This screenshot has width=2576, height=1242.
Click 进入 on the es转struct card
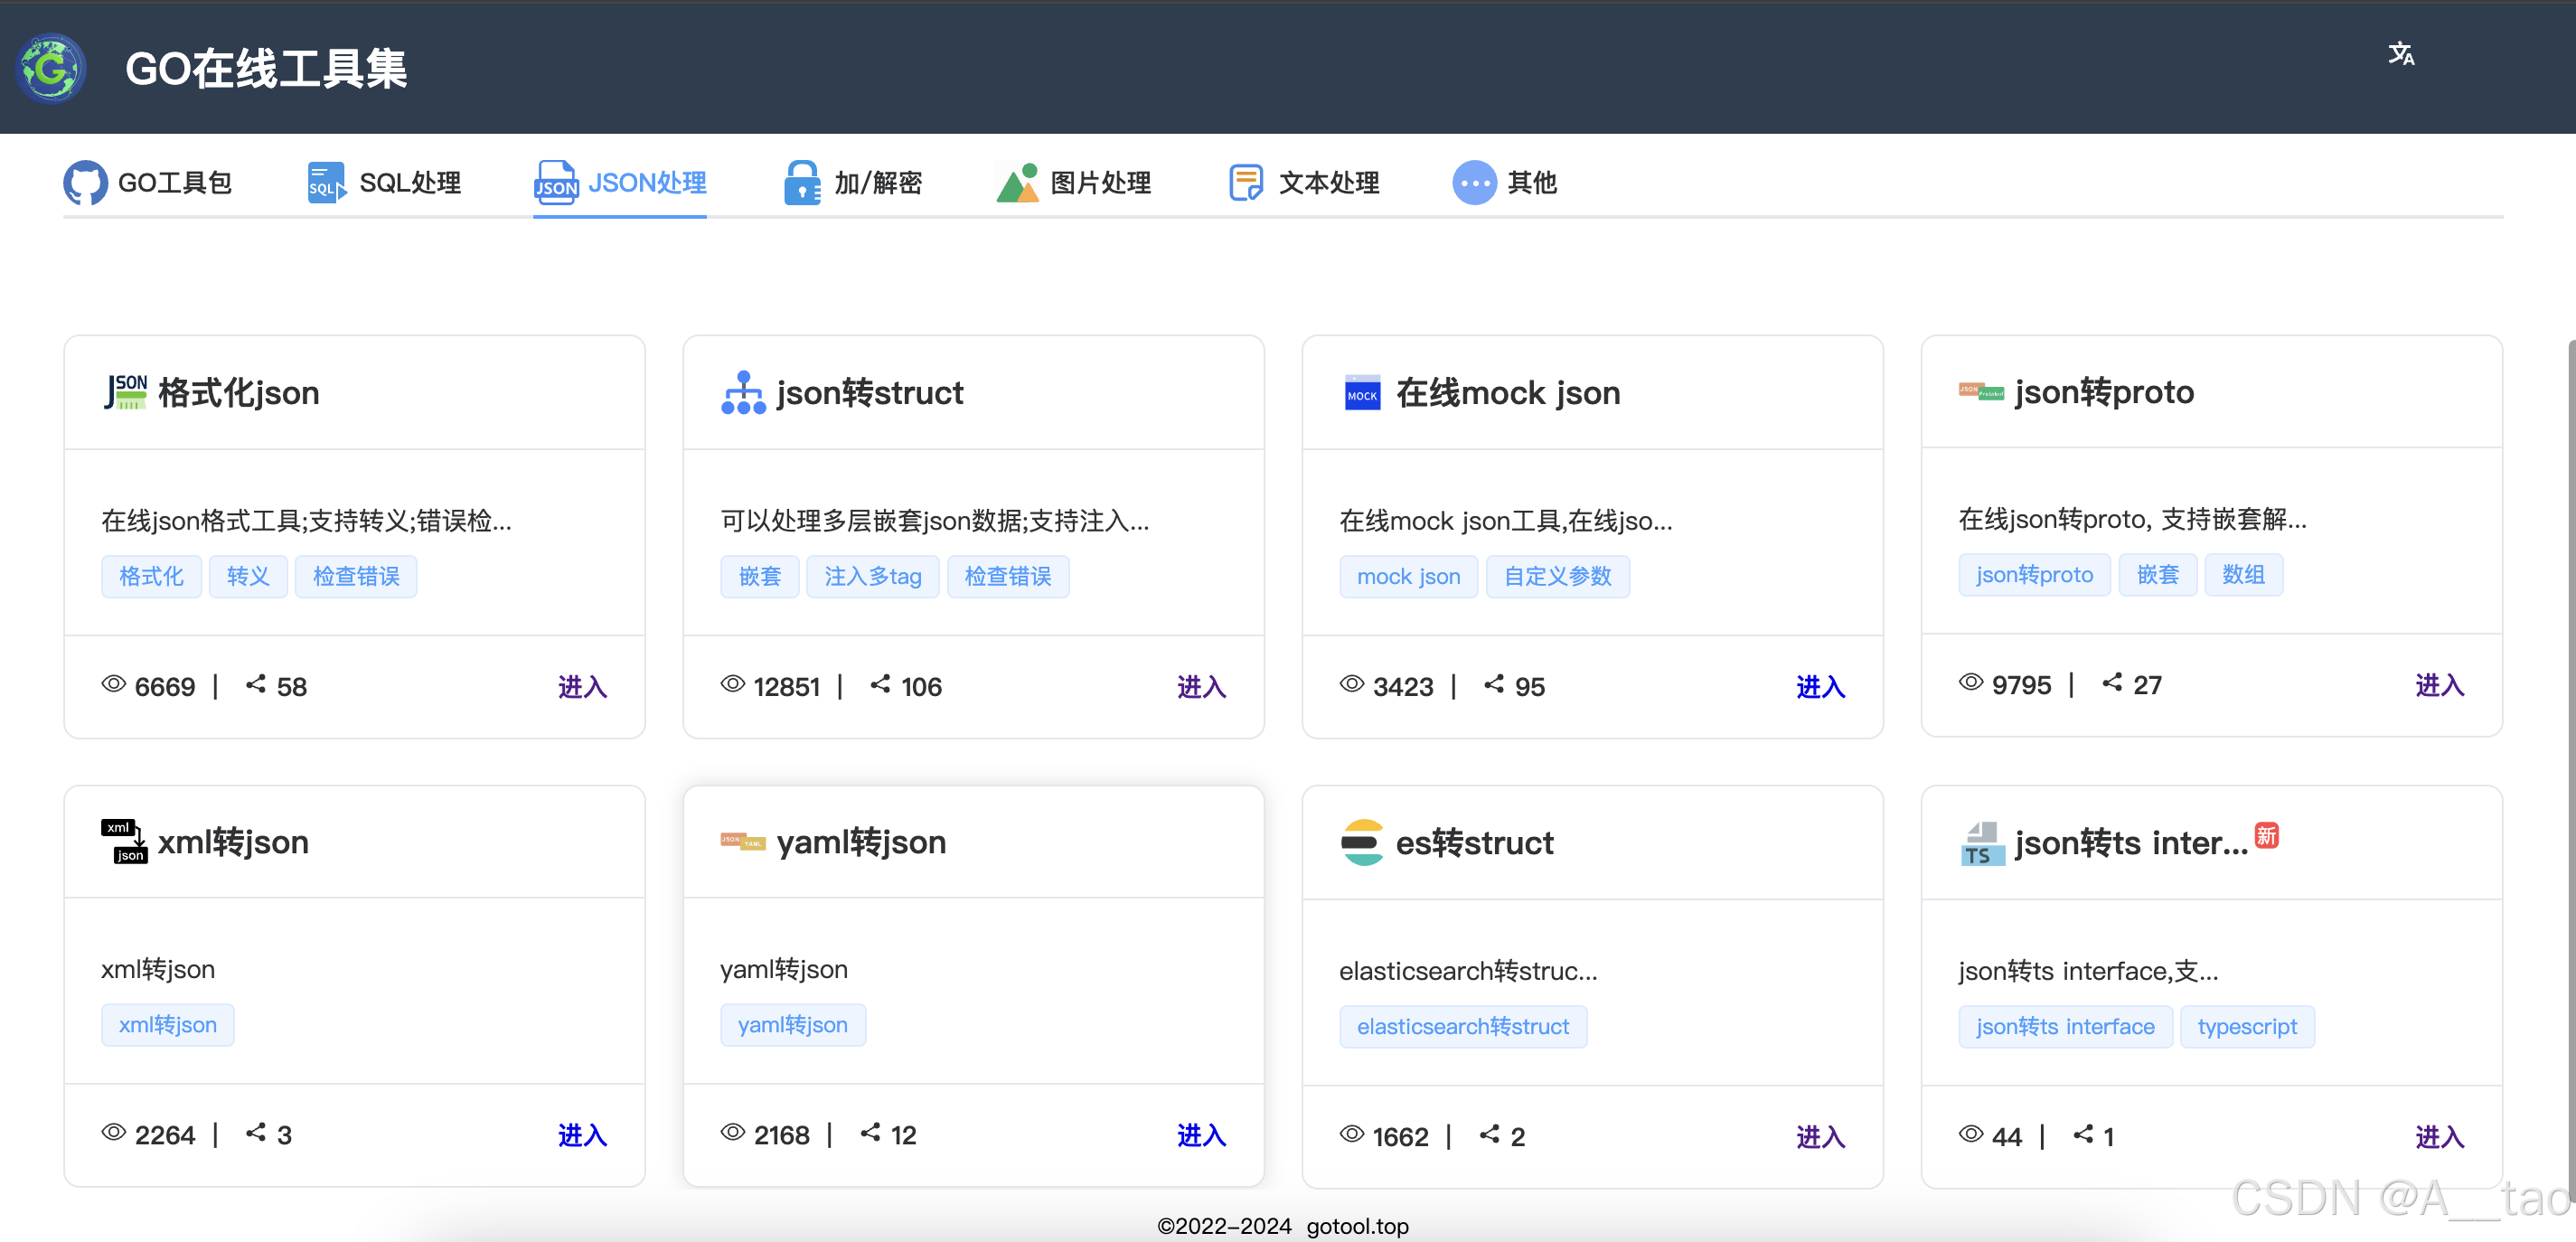pyautogui.click(x=1820, y=1137)
